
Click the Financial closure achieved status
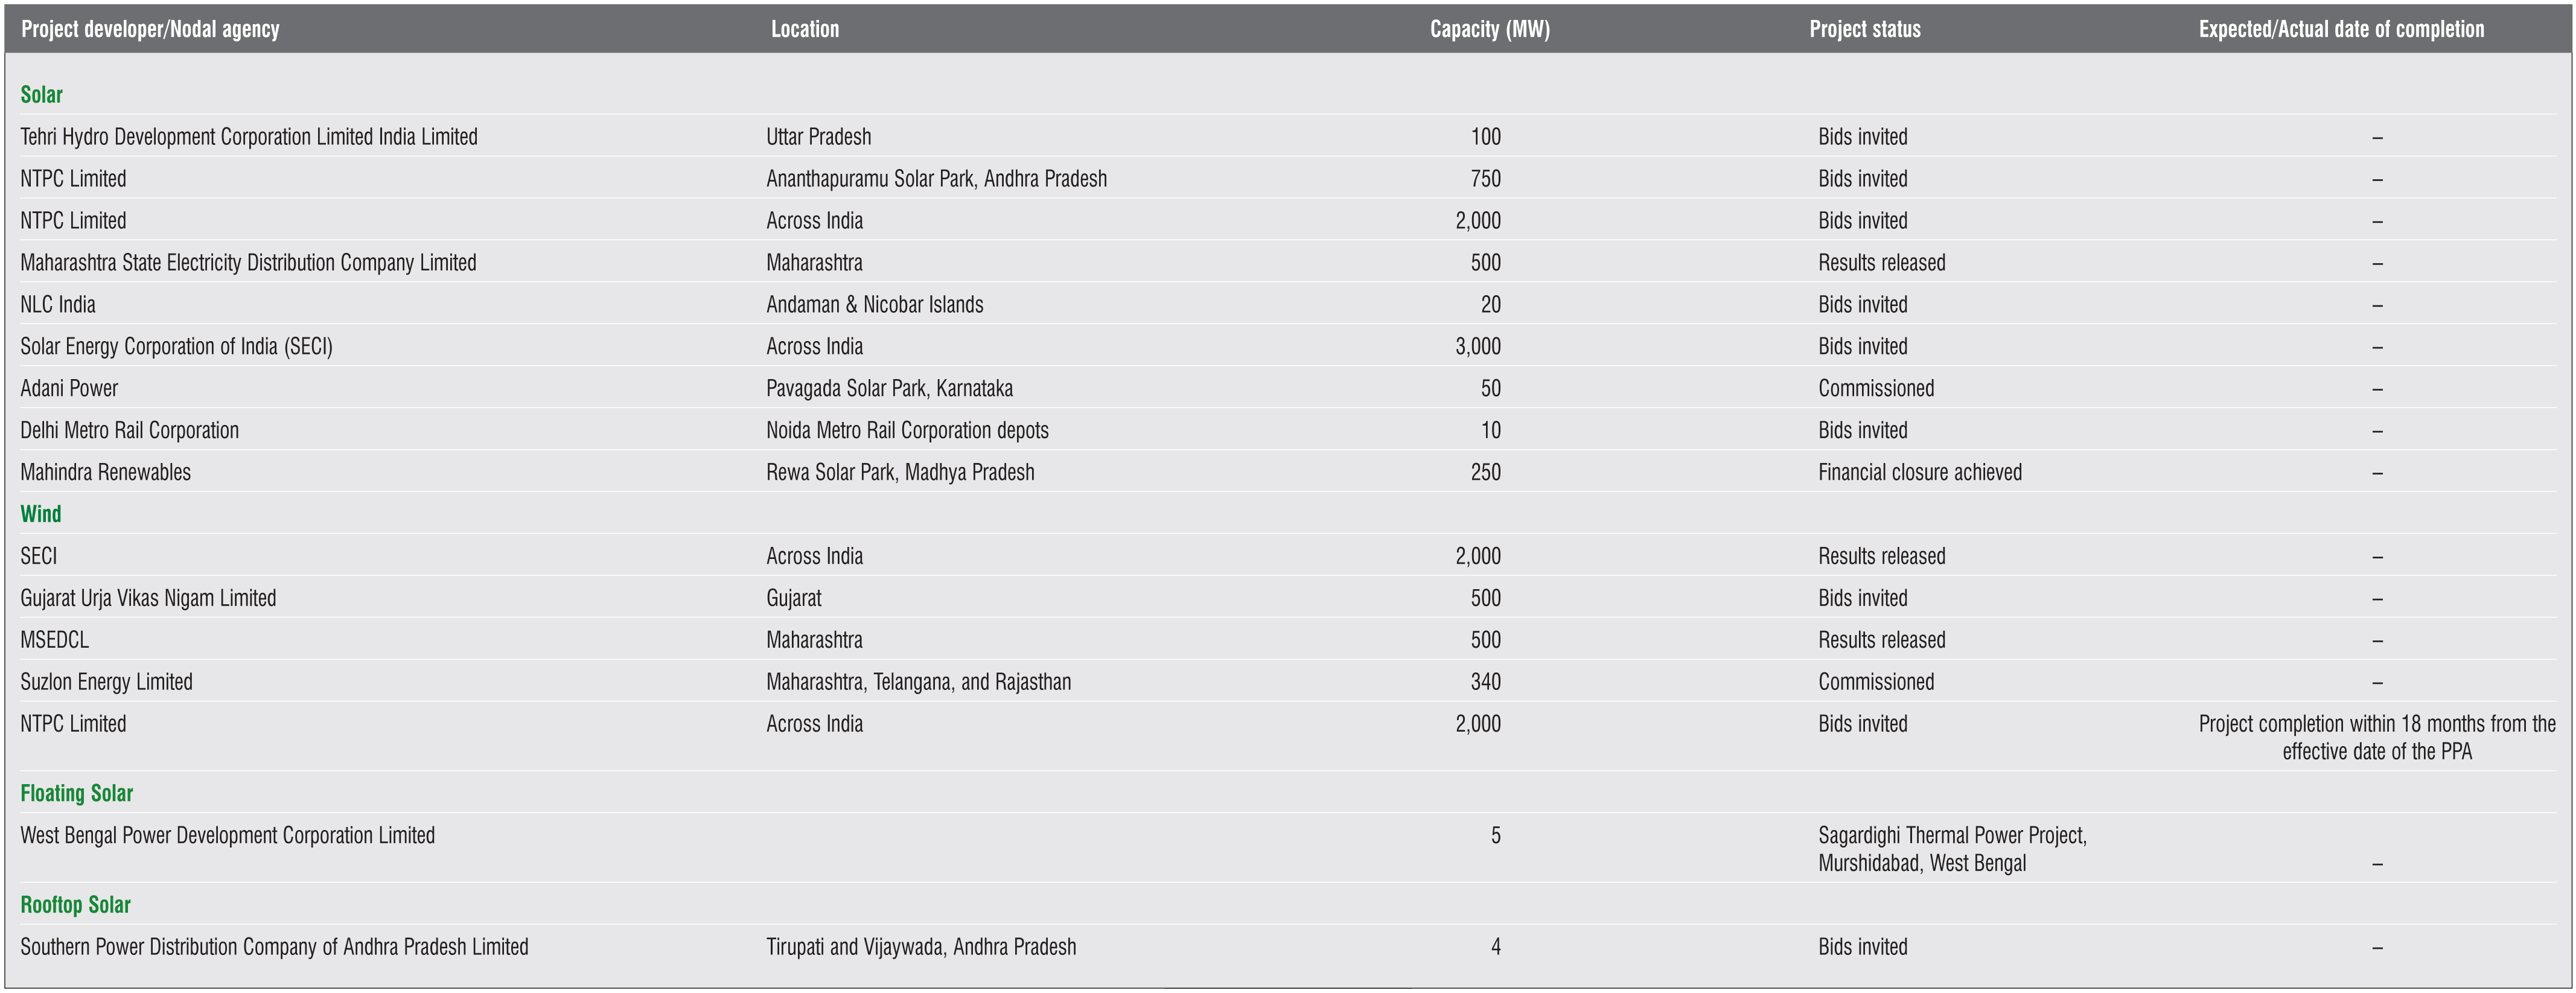pyautogui.click(x=1919, y=473)
